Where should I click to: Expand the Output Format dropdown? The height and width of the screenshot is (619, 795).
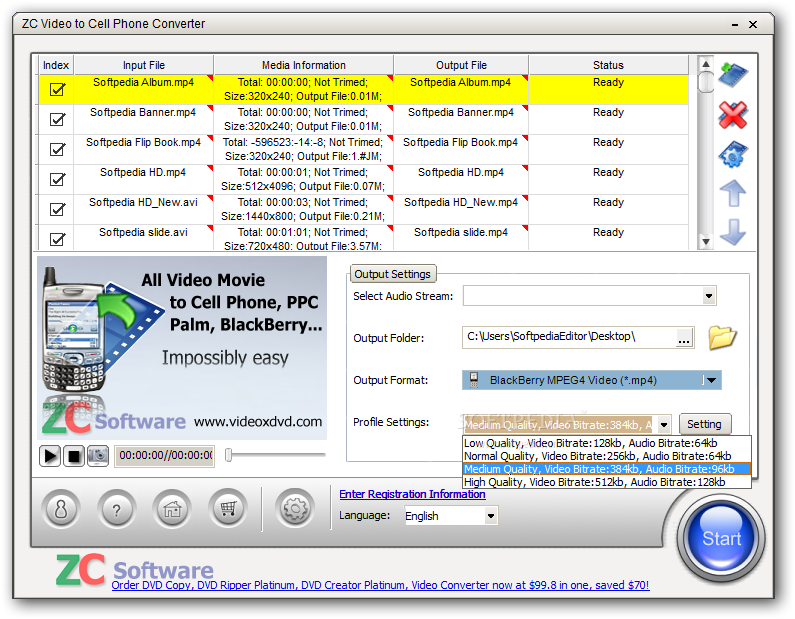coord(711,380)
